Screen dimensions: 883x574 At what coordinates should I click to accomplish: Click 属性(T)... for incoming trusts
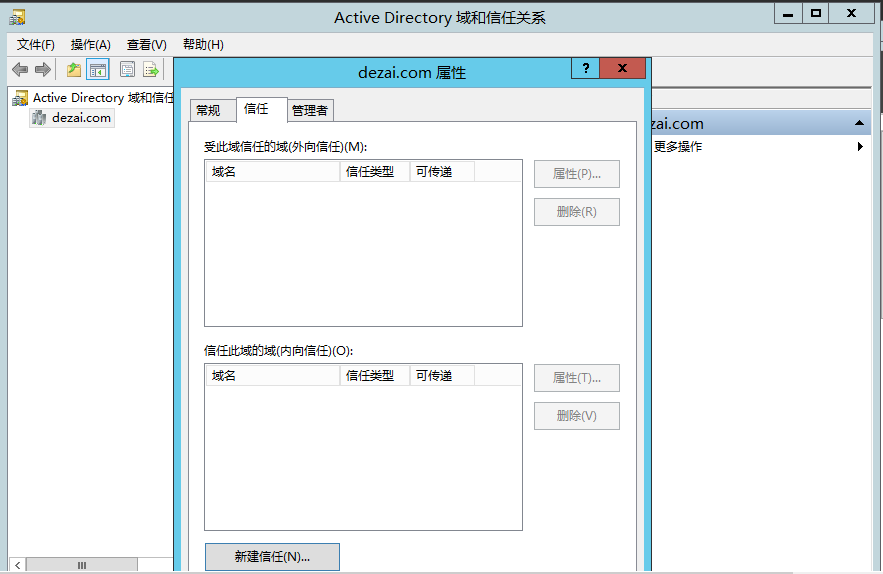tap(577, 378)
